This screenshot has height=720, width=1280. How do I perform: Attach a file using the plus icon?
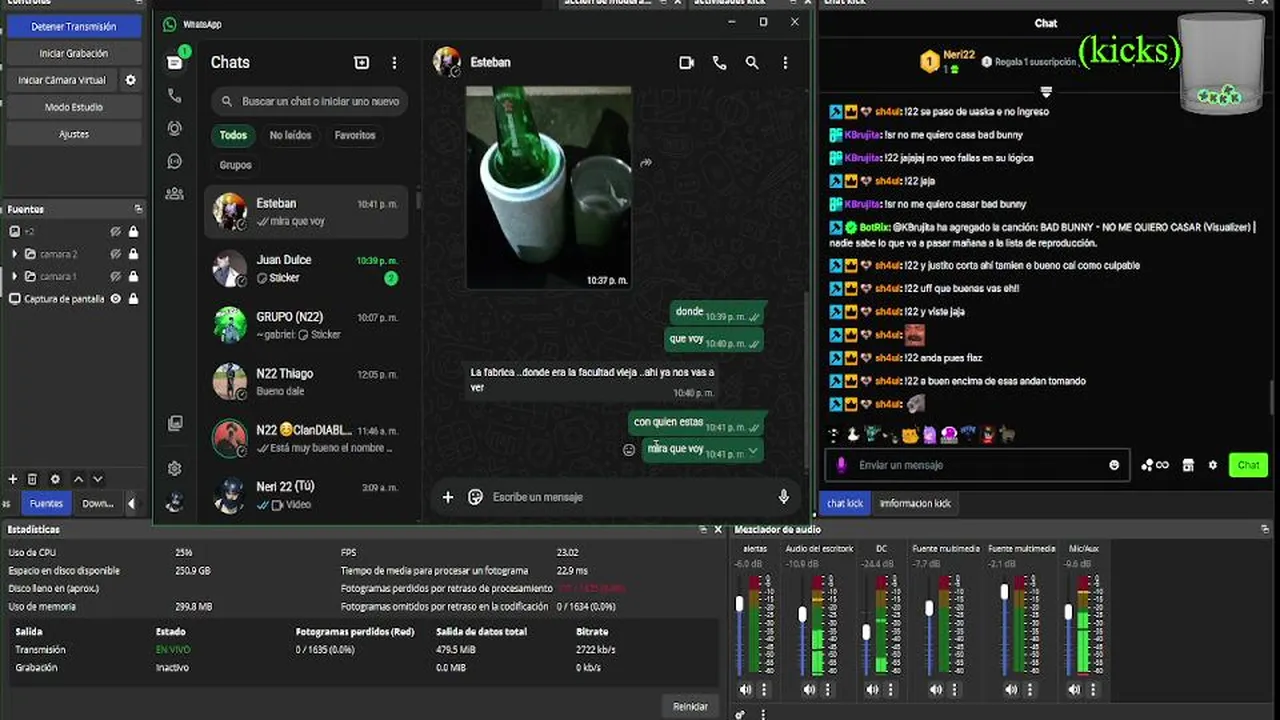pyautogui.click(x=448, y=497)
